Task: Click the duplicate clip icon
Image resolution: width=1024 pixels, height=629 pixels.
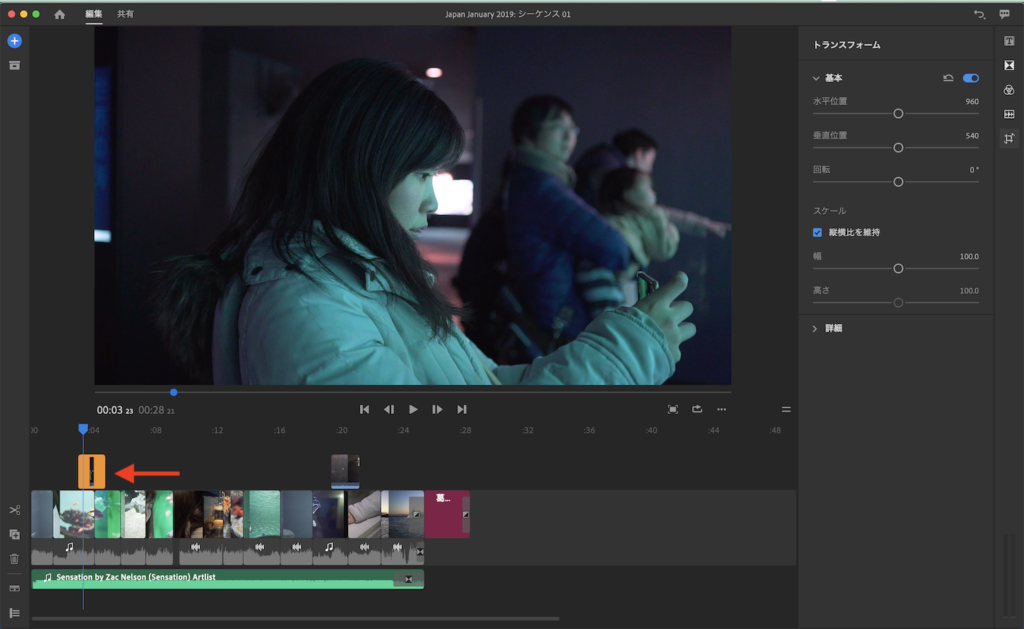Action: click(14, 535)
